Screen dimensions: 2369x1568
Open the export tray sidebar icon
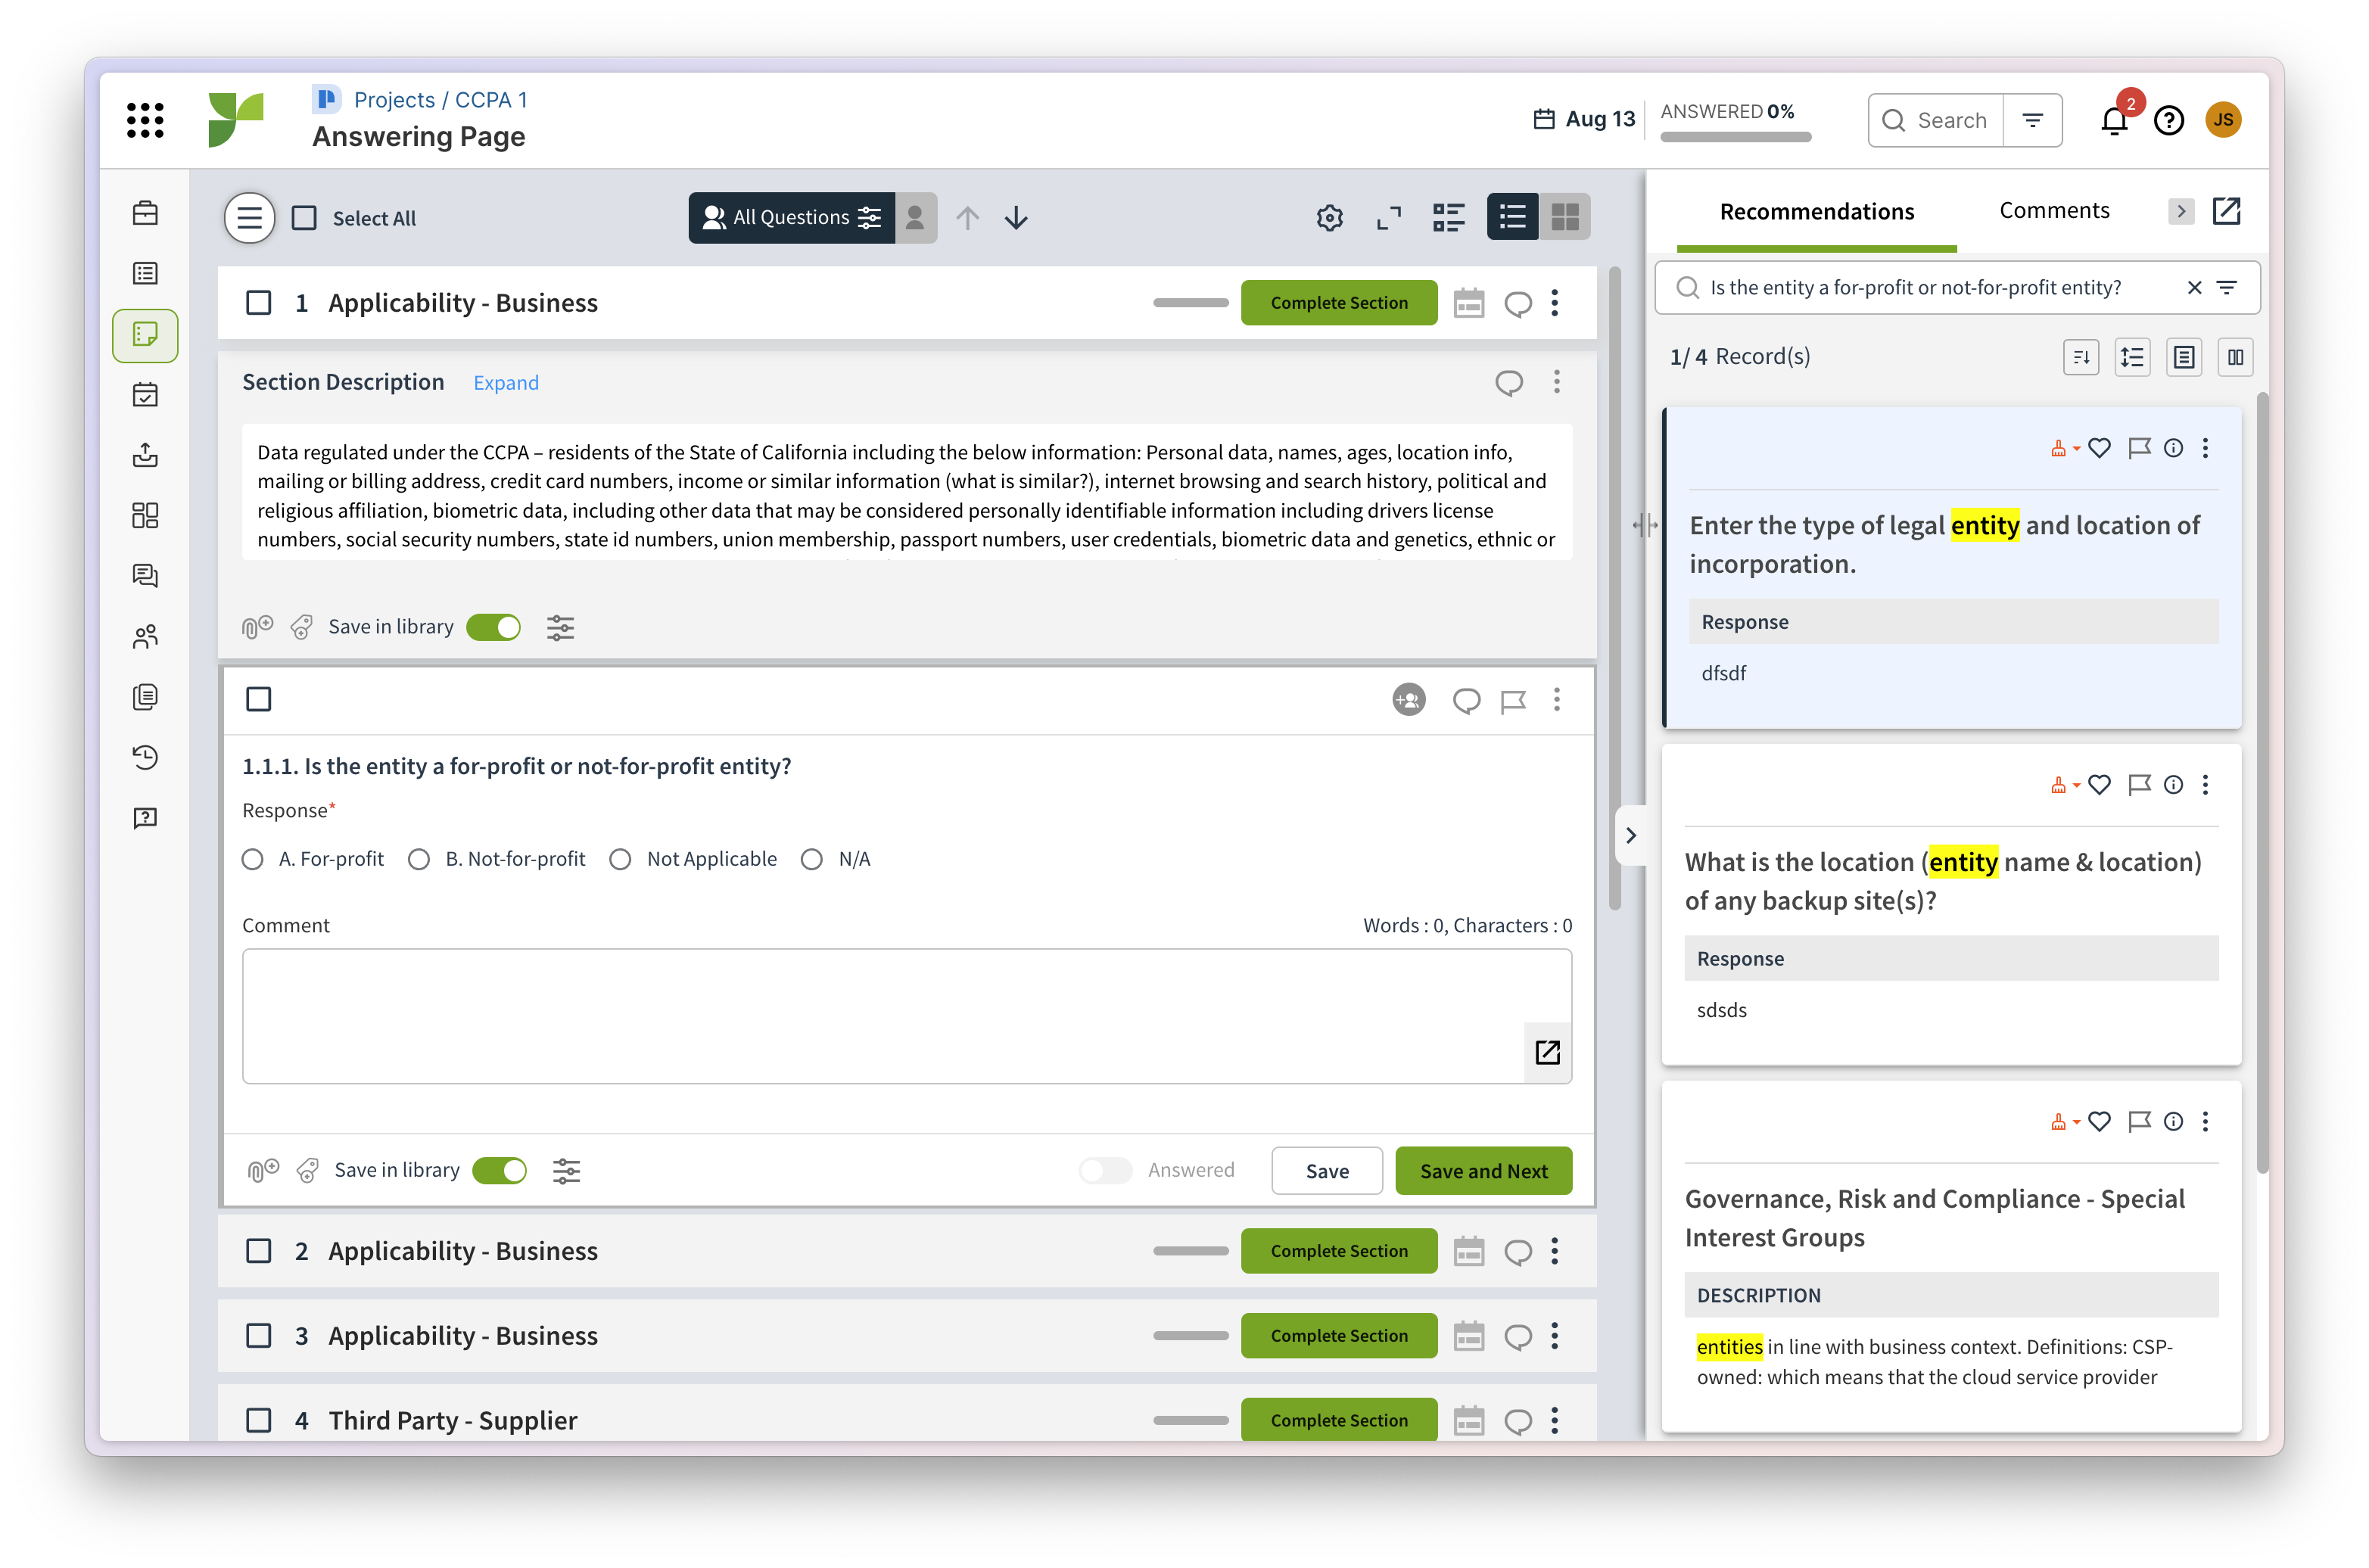pos(145,456)
